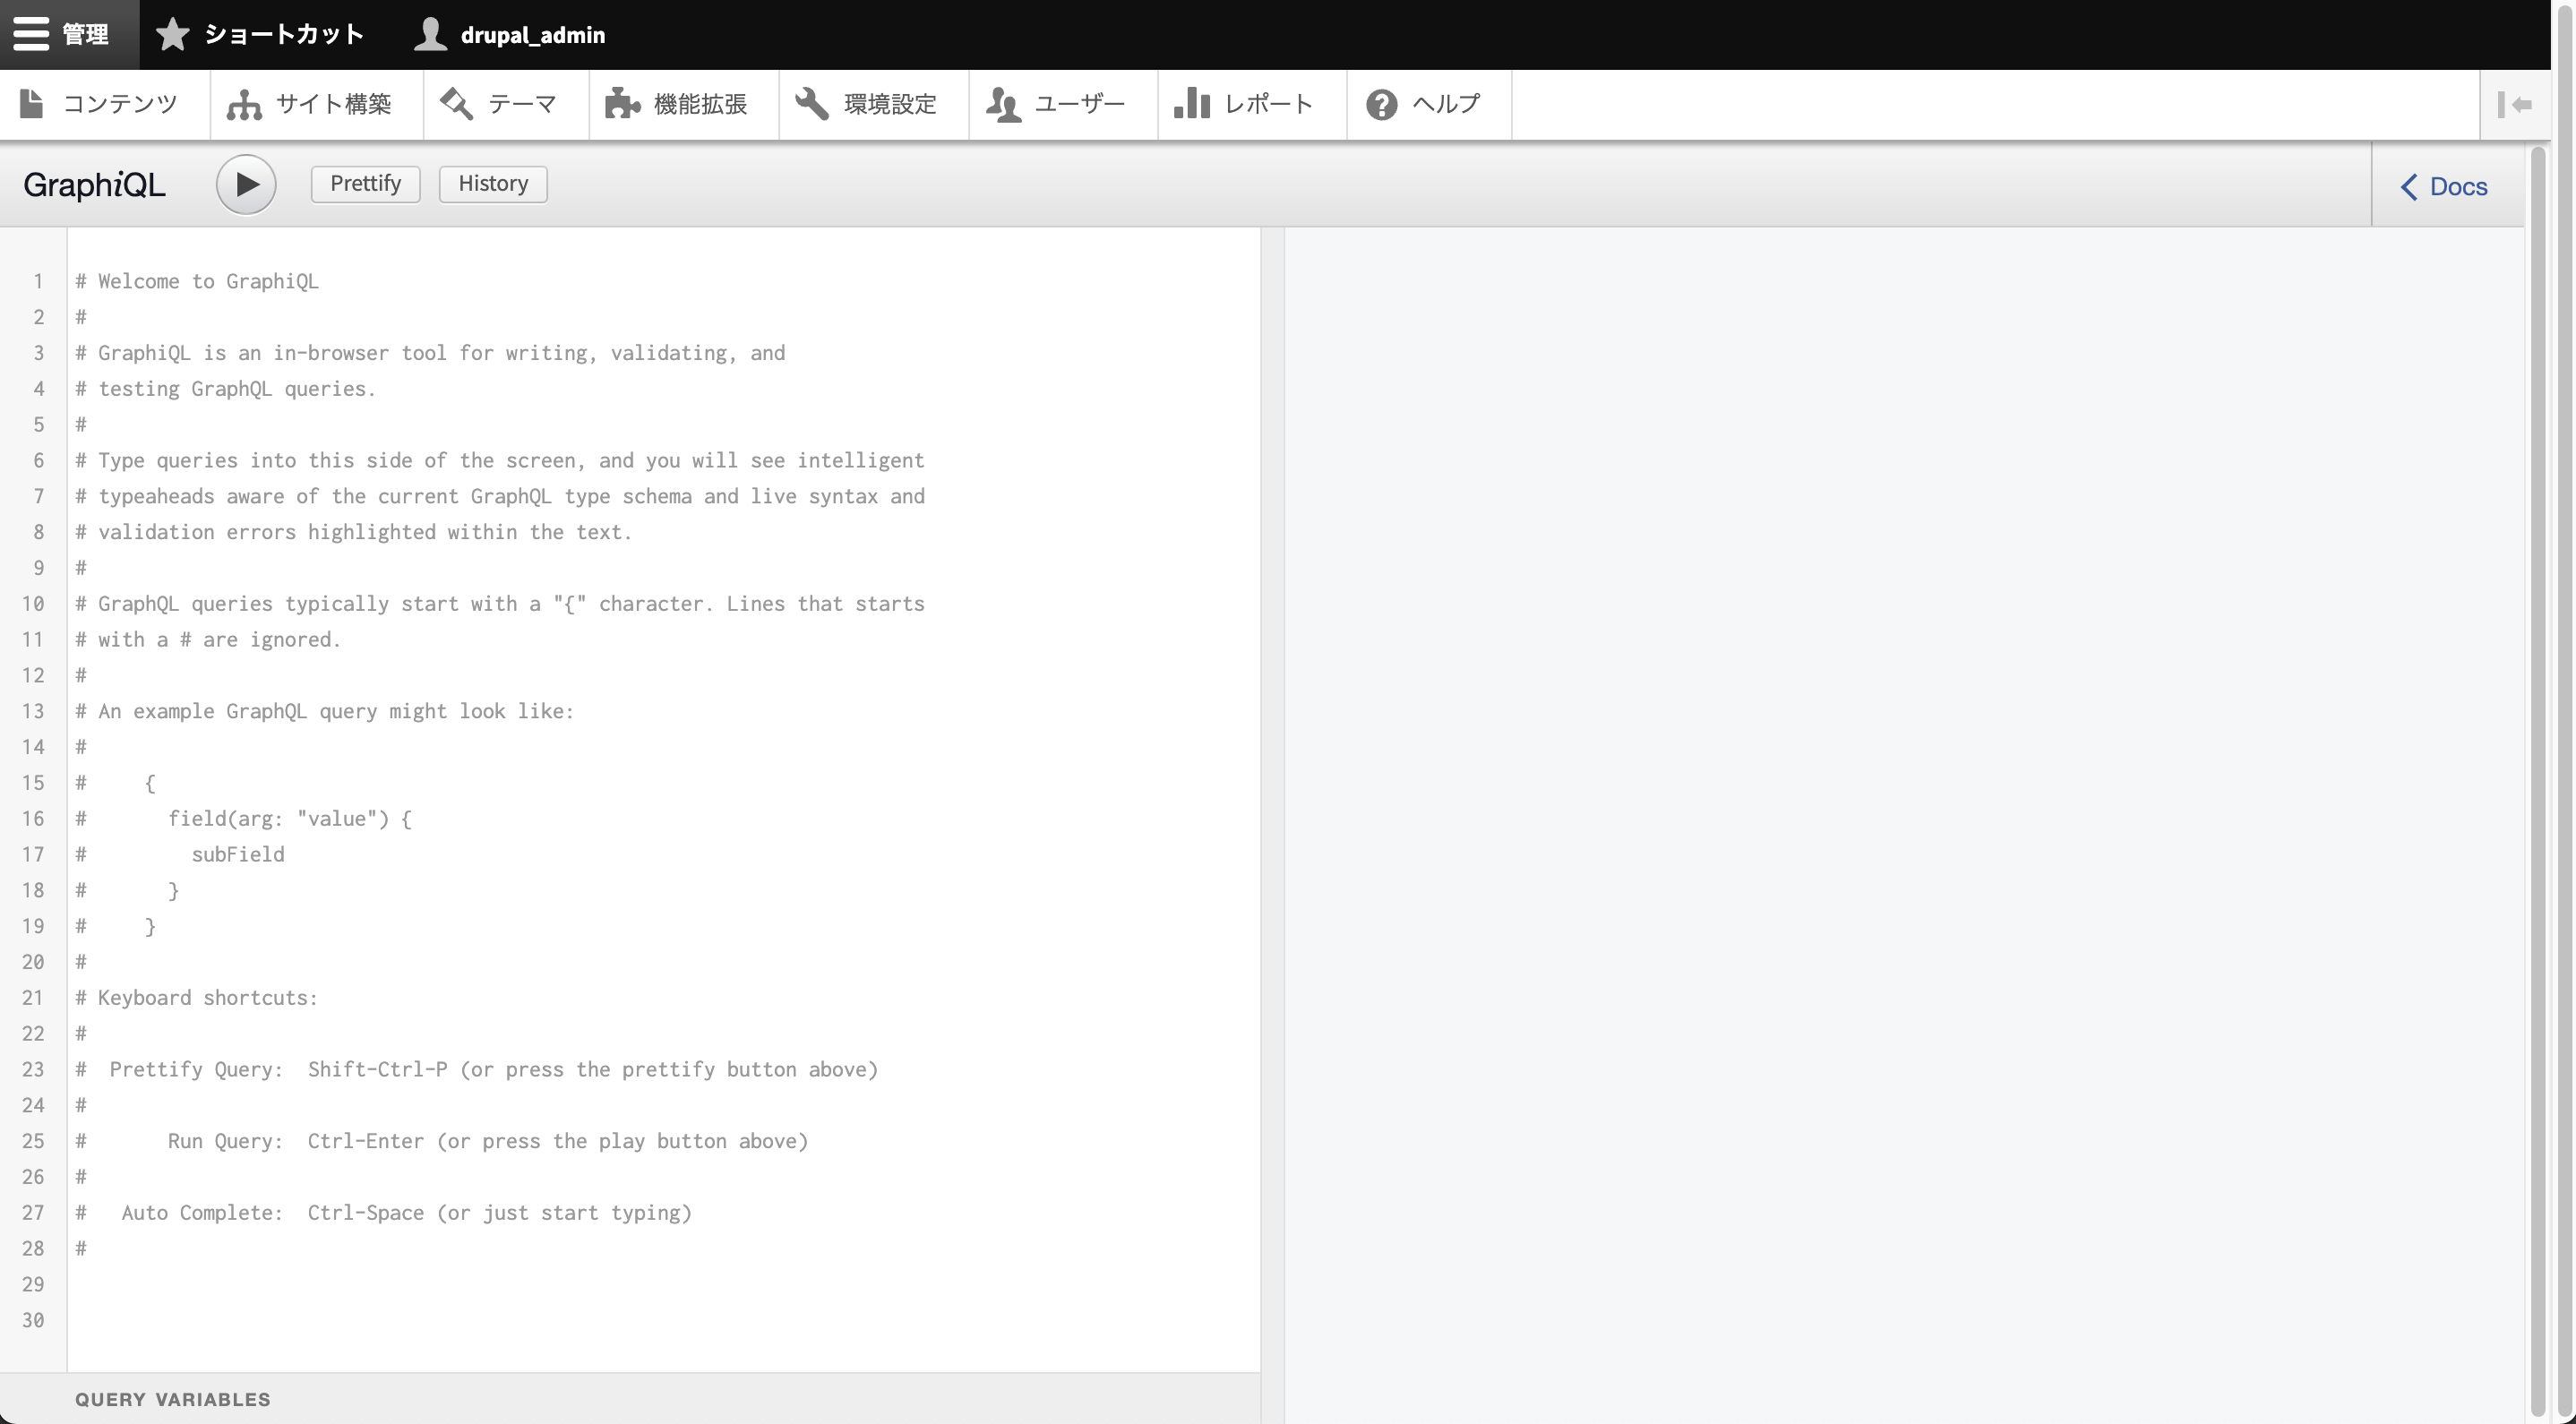Viewport: 2576px width, 1424px height.
Task: Expand the QUERY VARIABLES section
Action: [172, 1400]
